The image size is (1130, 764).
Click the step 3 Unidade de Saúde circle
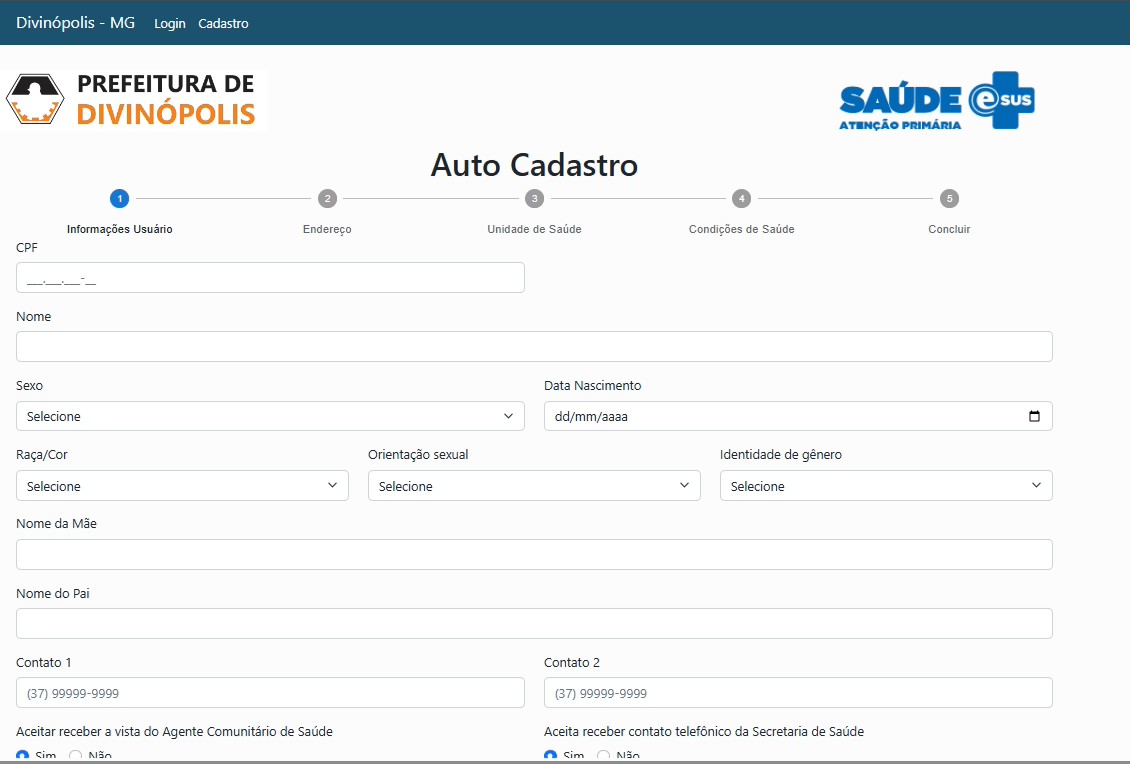(534, 198)
